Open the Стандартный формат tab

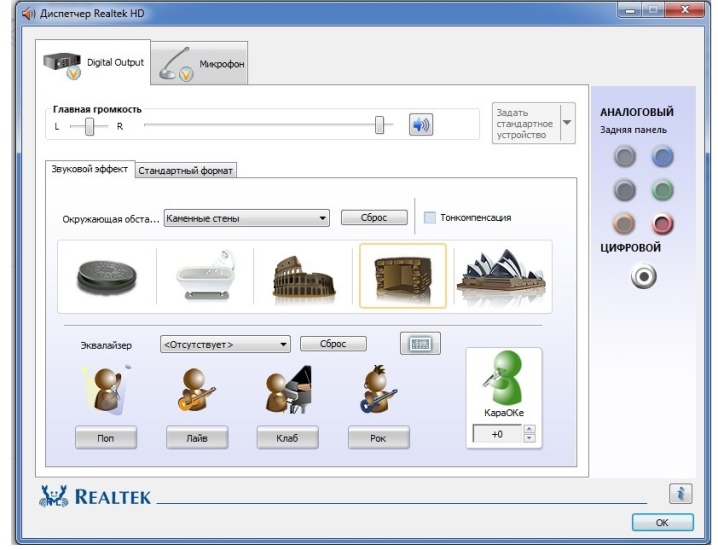coord(185,170)
